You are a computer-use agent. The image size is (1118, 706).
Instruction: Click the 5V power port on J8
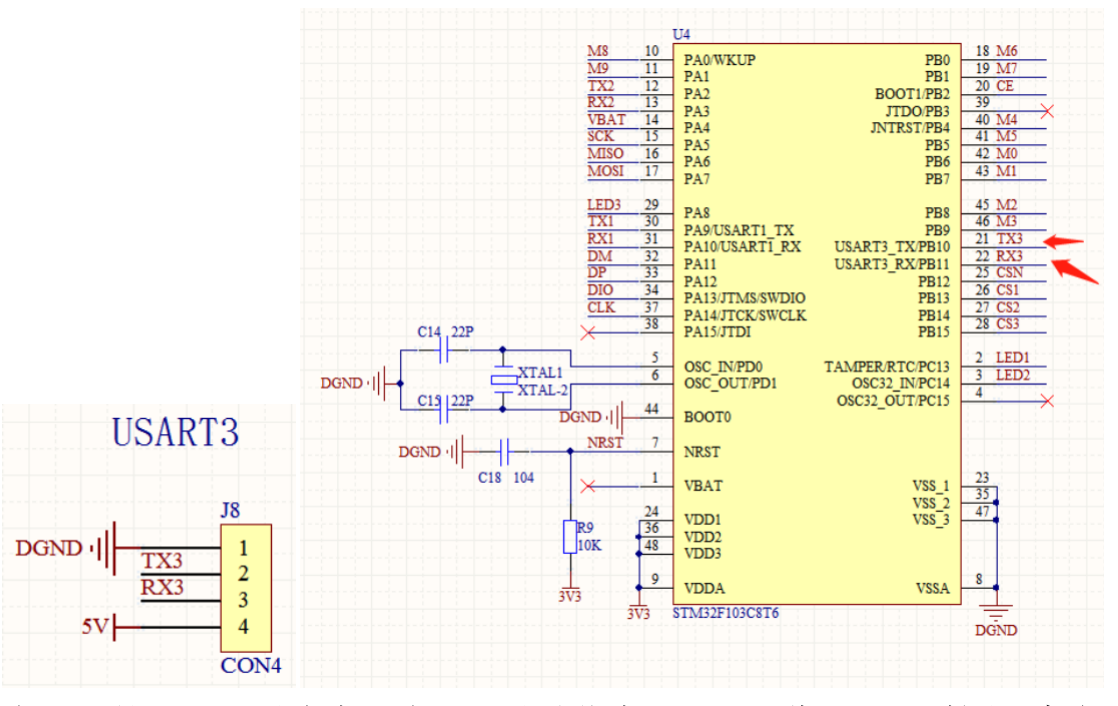[x=98, y=628]
